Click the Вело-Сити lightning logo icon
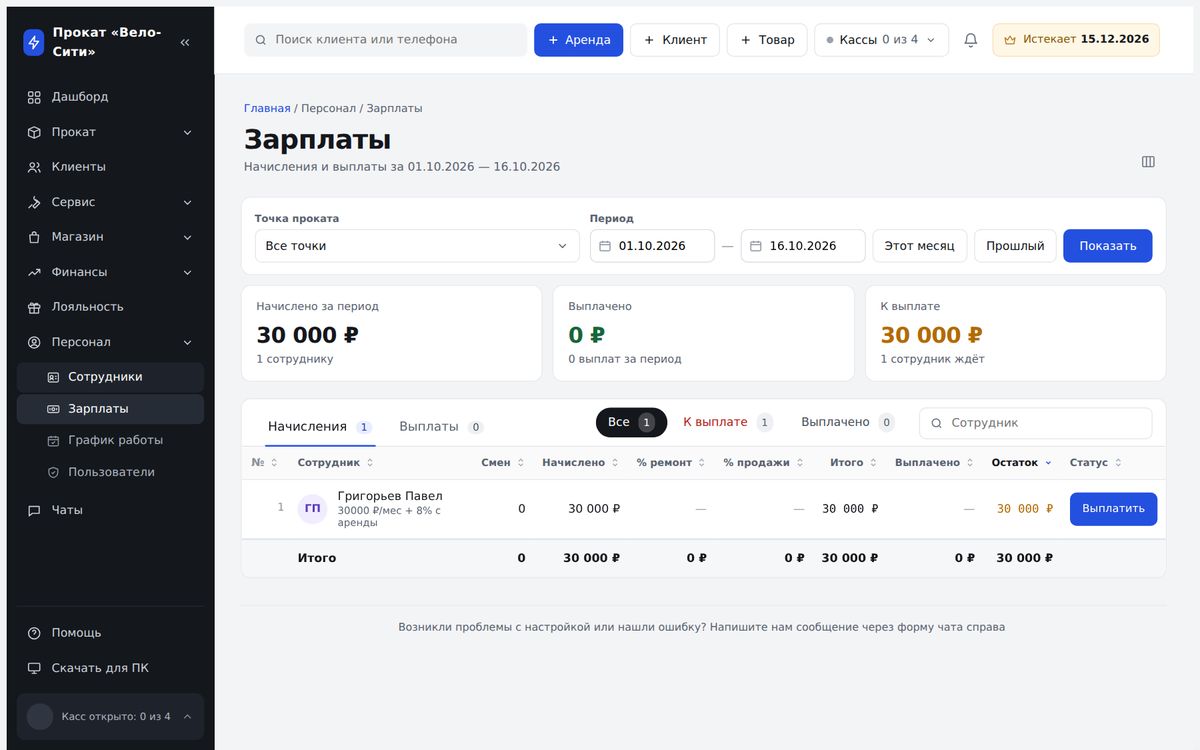This screenshot has height=750, width=1200. [34, 42]
